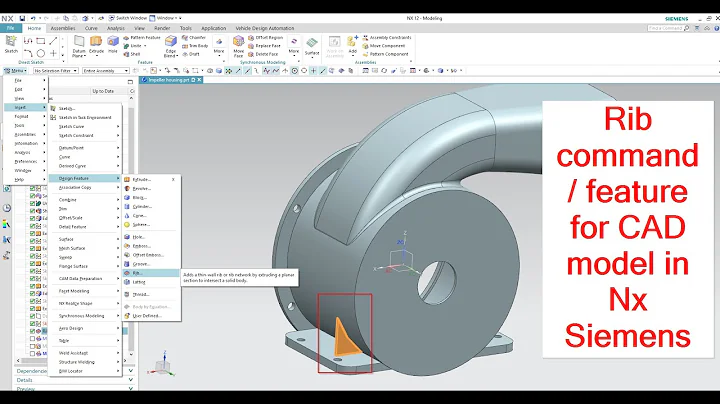720x404 pixels.
Task: Open the Format menu entry
Action: (x=26, y=117)
